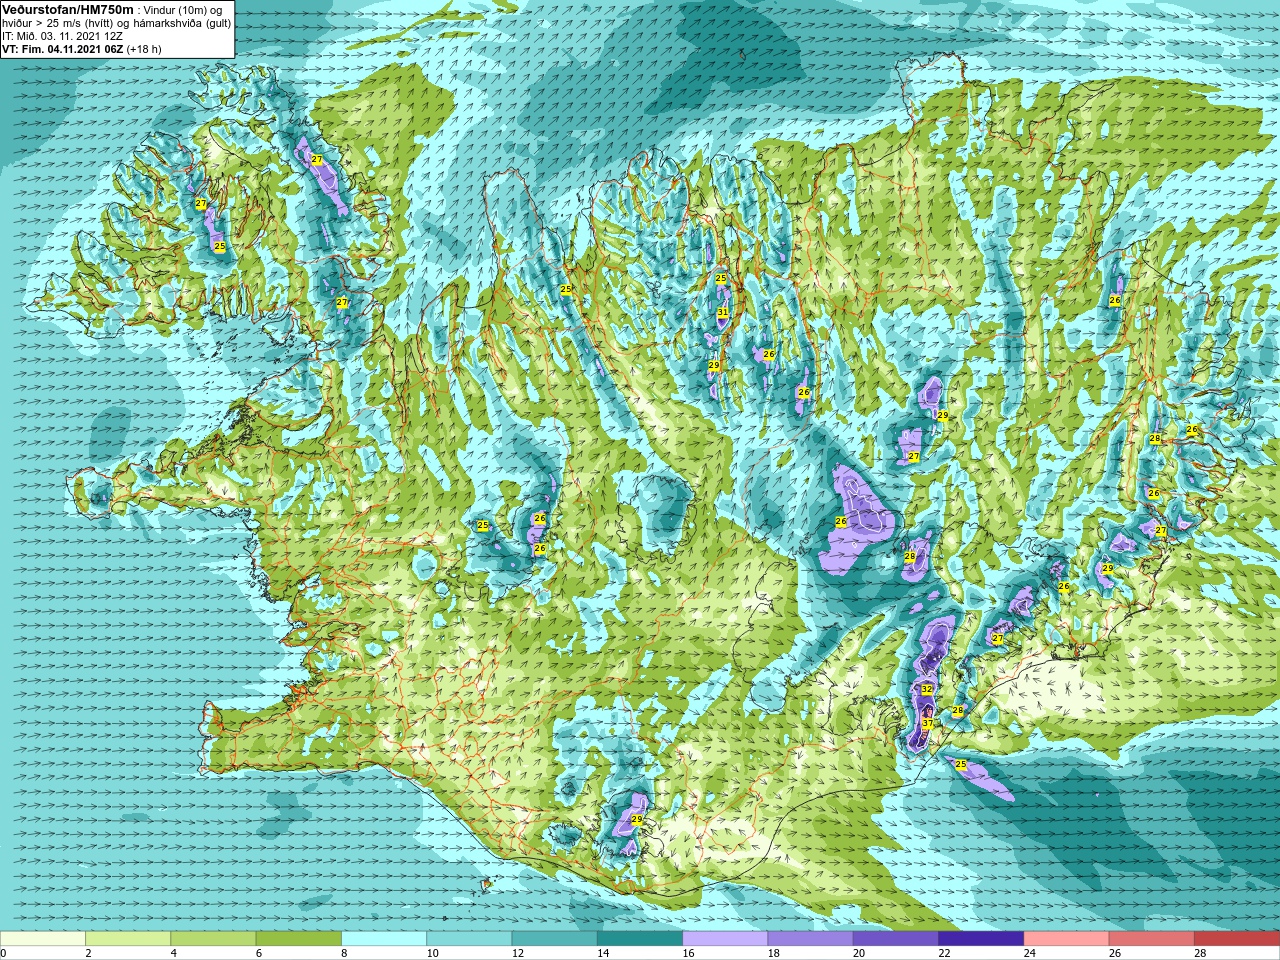The height and width of the screenshot is (960, 1280).
Task: Click the yellow gust label 32
Action: click(x=927, y=690)
